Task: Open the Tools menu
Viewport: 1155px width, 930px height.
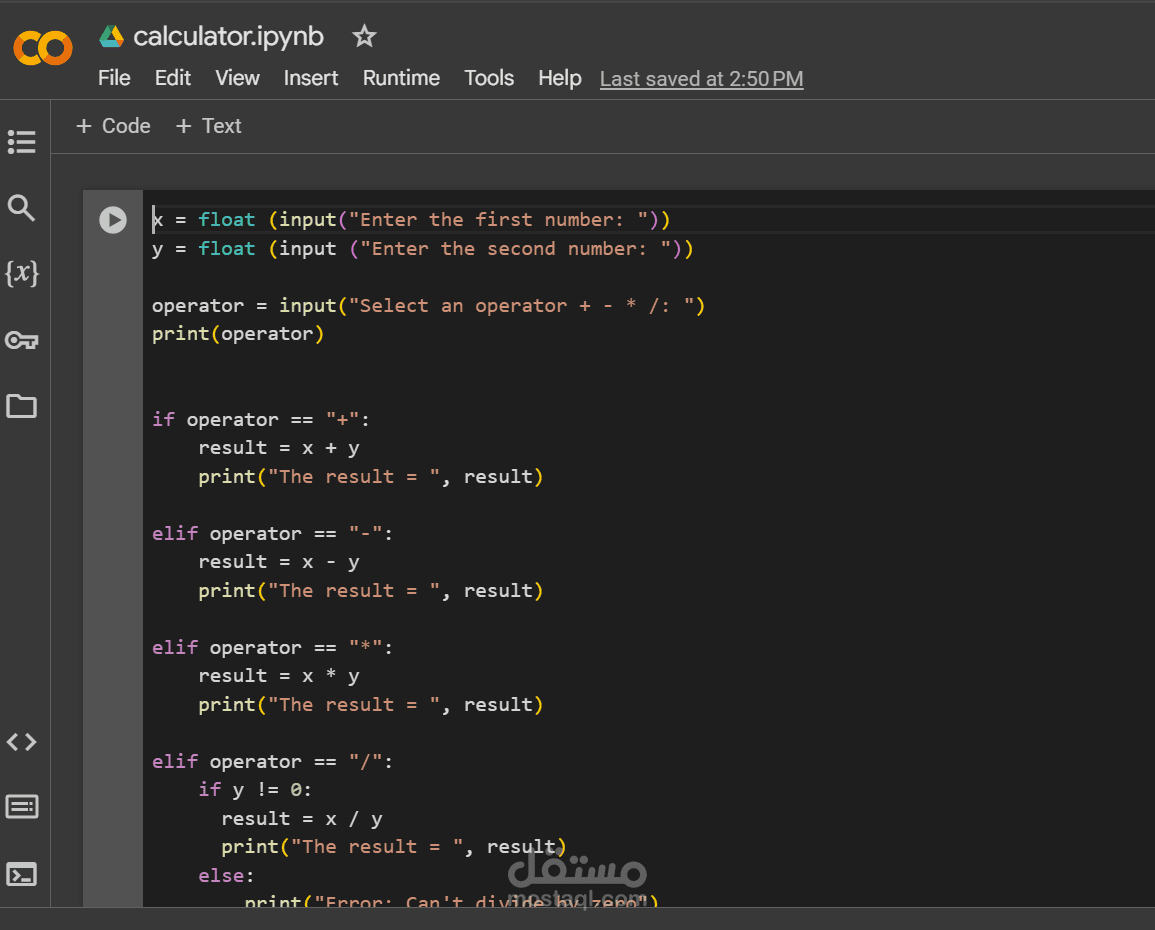Action: (489, 78)
